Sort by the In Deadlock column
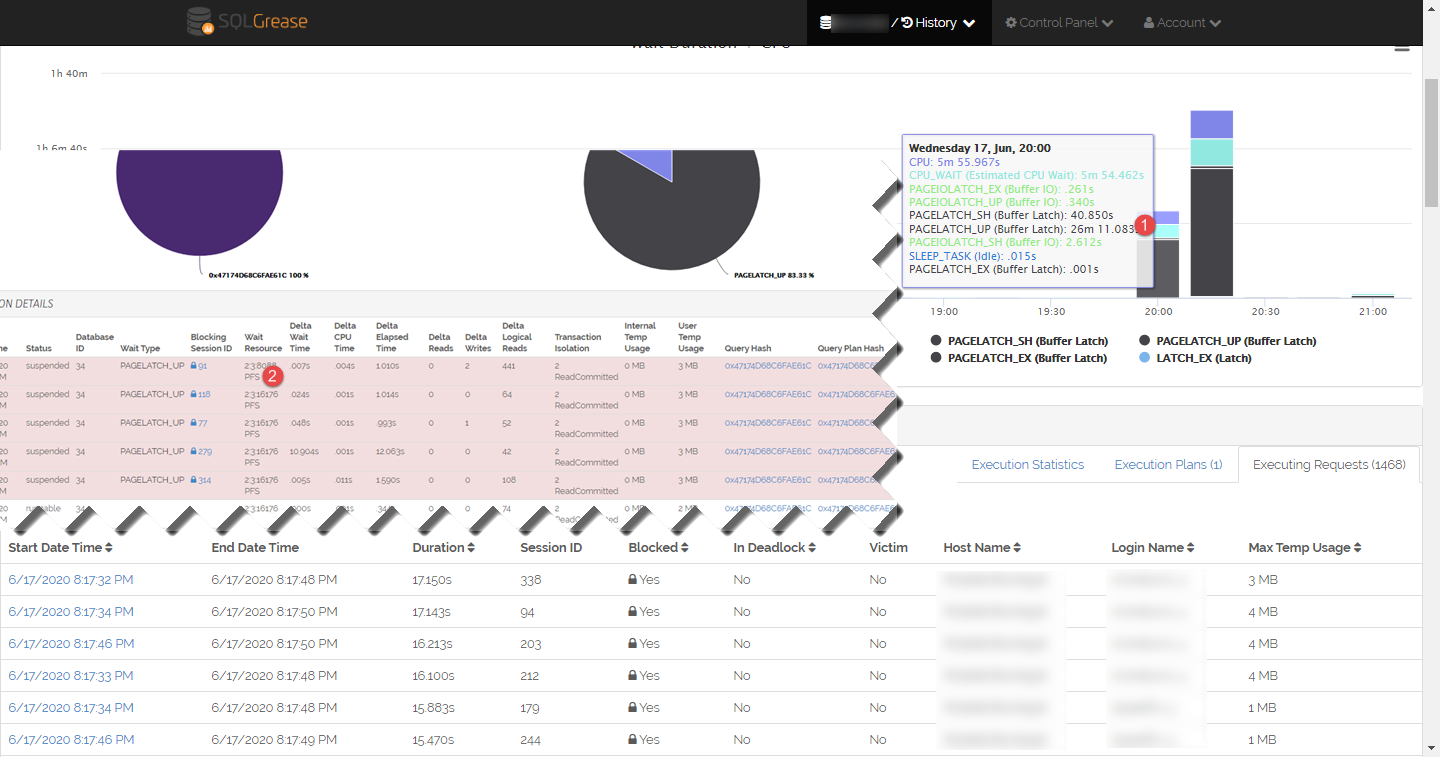 coord(775,548)
